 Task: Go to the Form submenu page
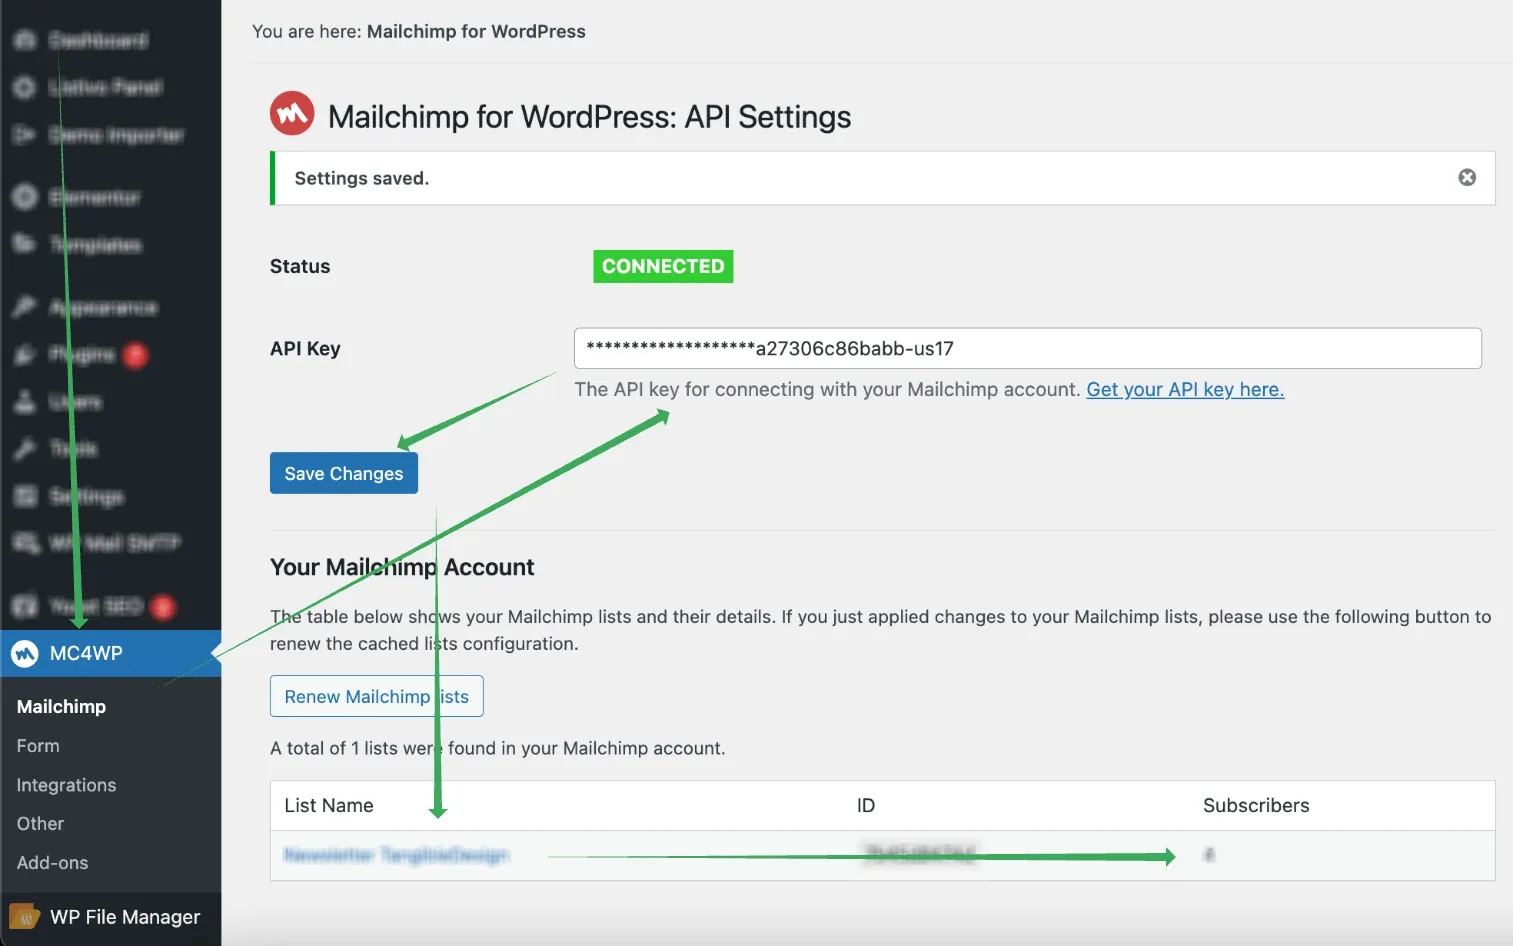(x=38, y=746)
